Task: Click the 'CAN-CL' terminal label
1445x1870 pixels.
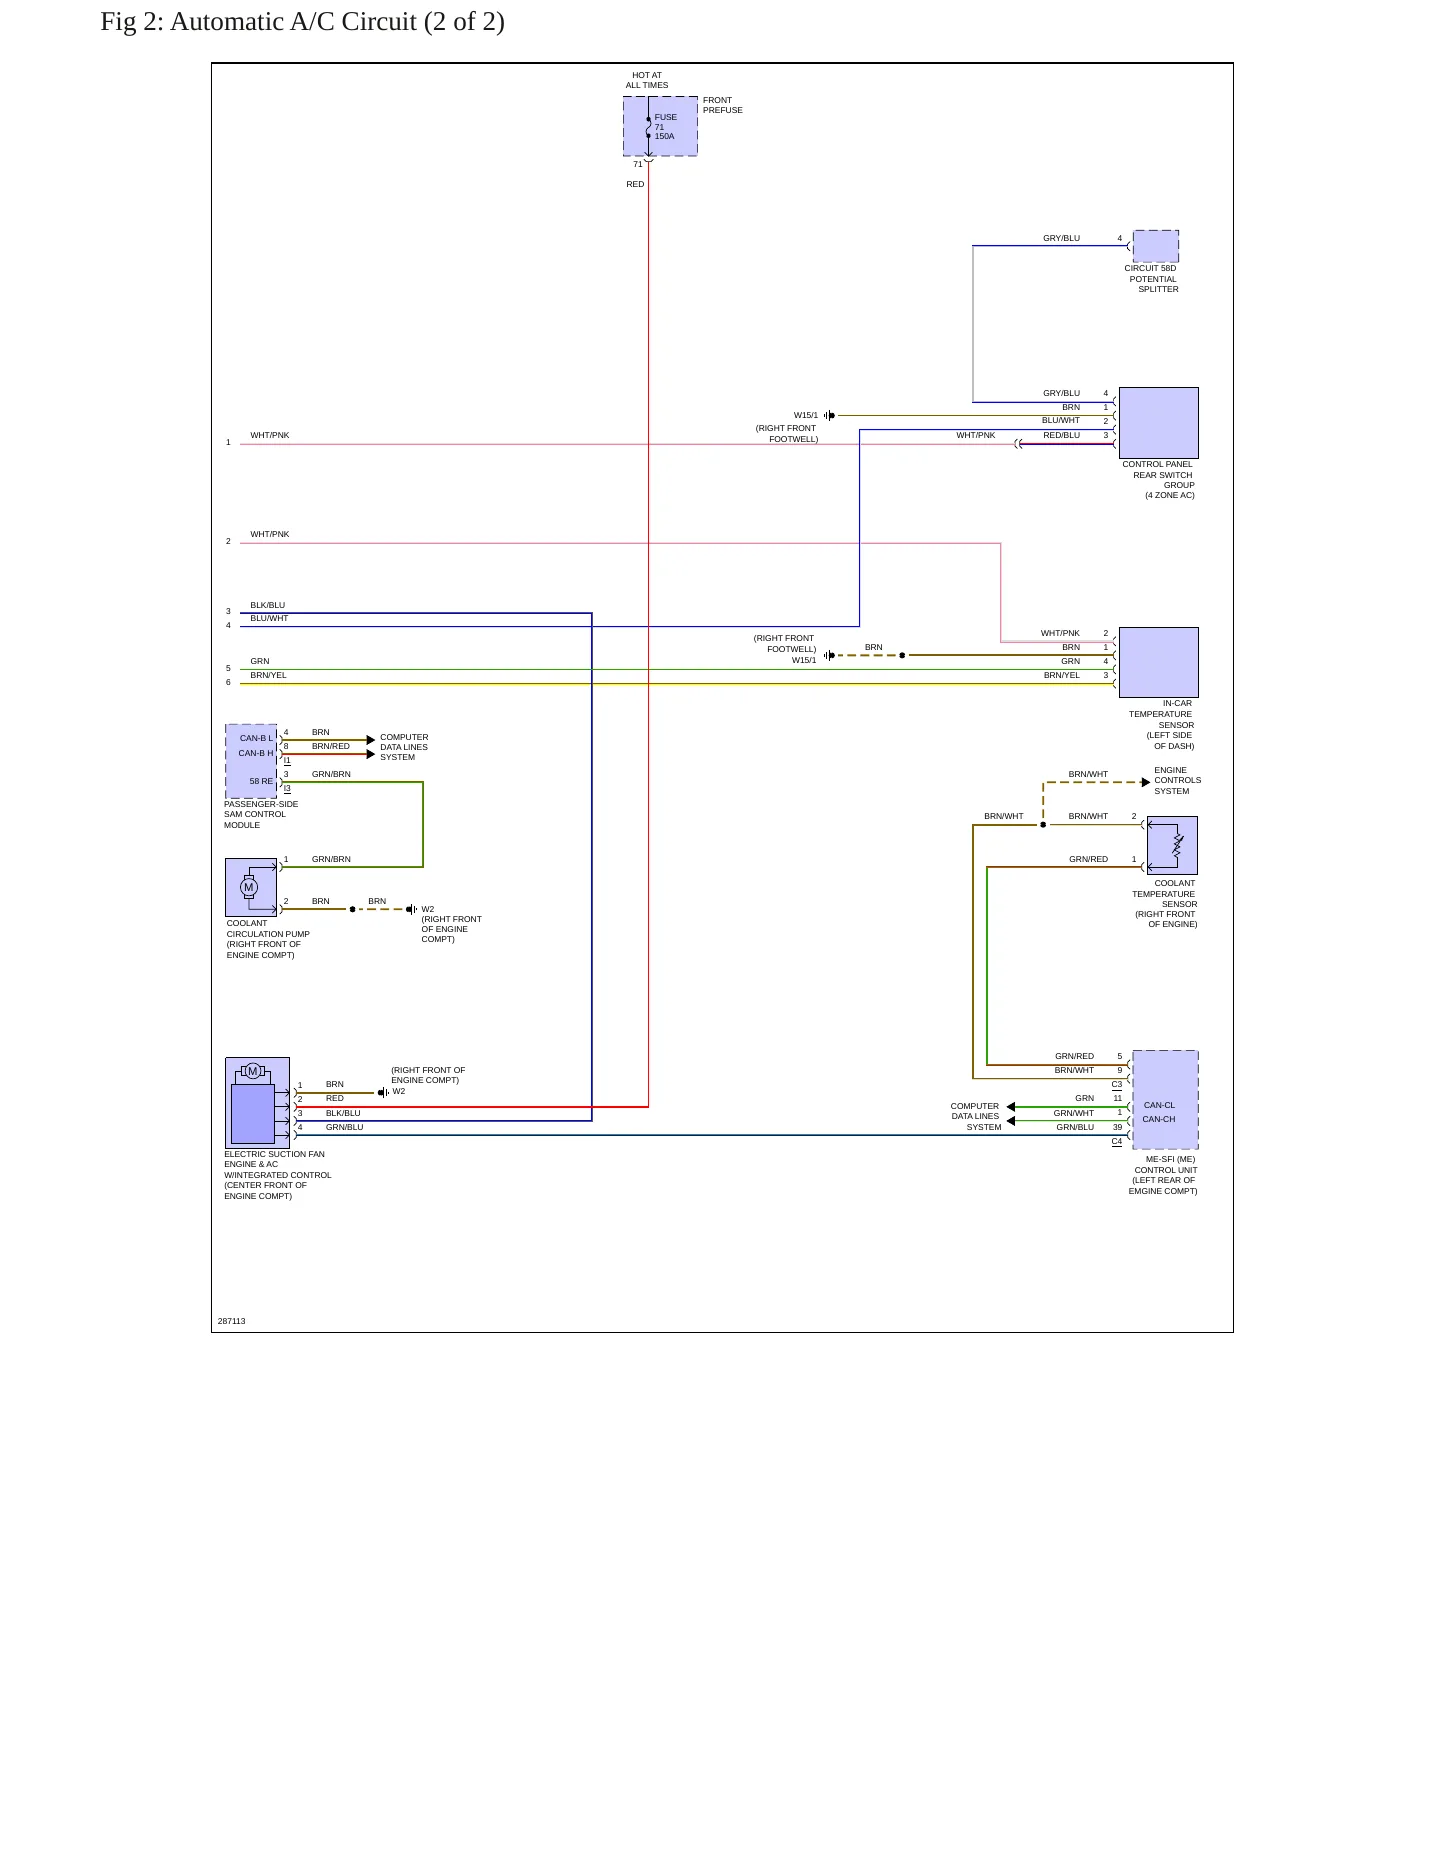Action: point(1159,1105)
